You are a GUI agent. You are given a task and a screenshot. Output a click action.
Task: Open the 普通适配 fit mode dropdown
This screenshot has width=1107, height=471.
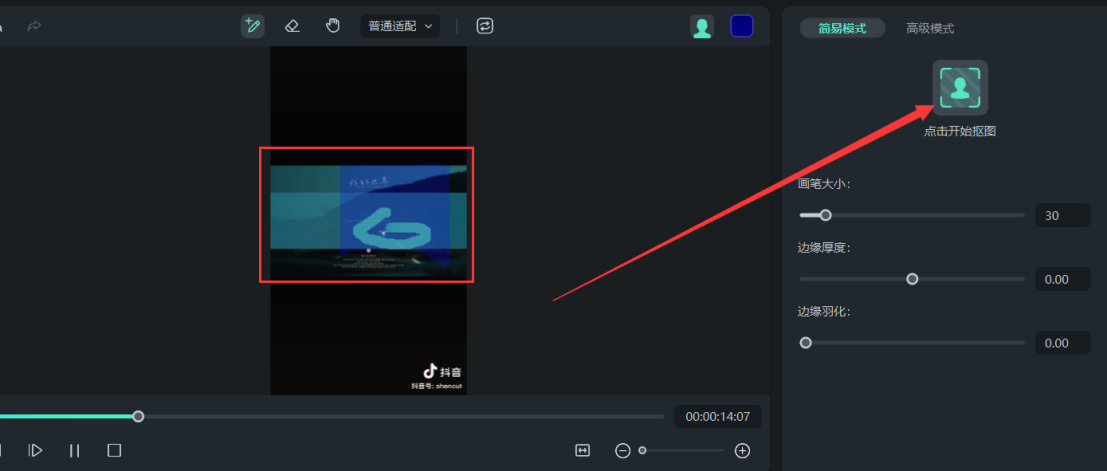pos(400,26)
